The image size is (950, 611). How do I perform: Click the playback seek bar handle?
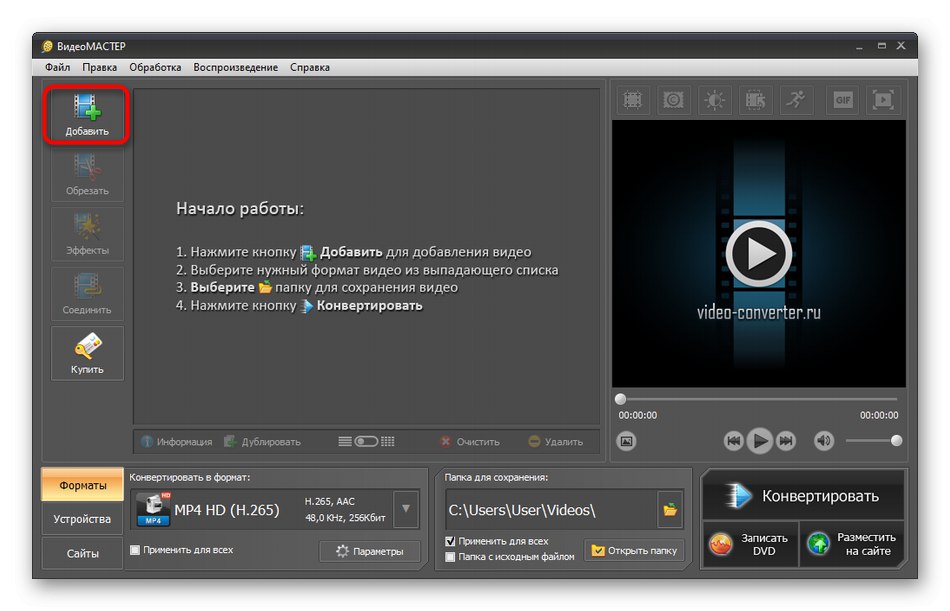(x=620, y=399)
